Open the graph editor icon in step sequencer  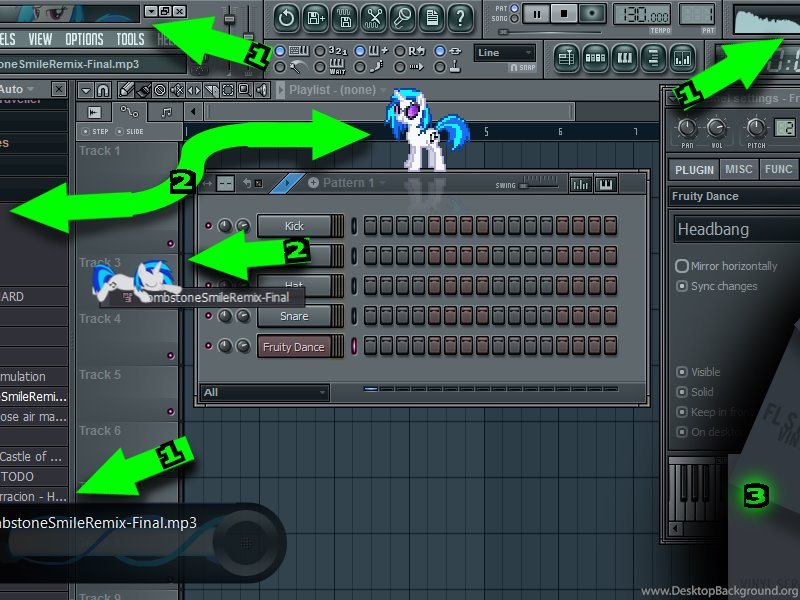coord(580,184)
